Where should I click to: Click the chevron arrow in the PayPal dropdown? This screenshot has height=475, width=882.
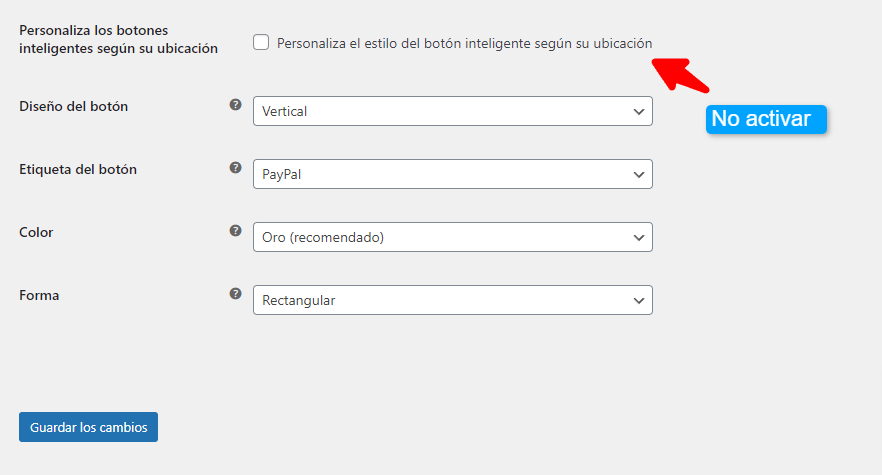click(x=638, y=174)
